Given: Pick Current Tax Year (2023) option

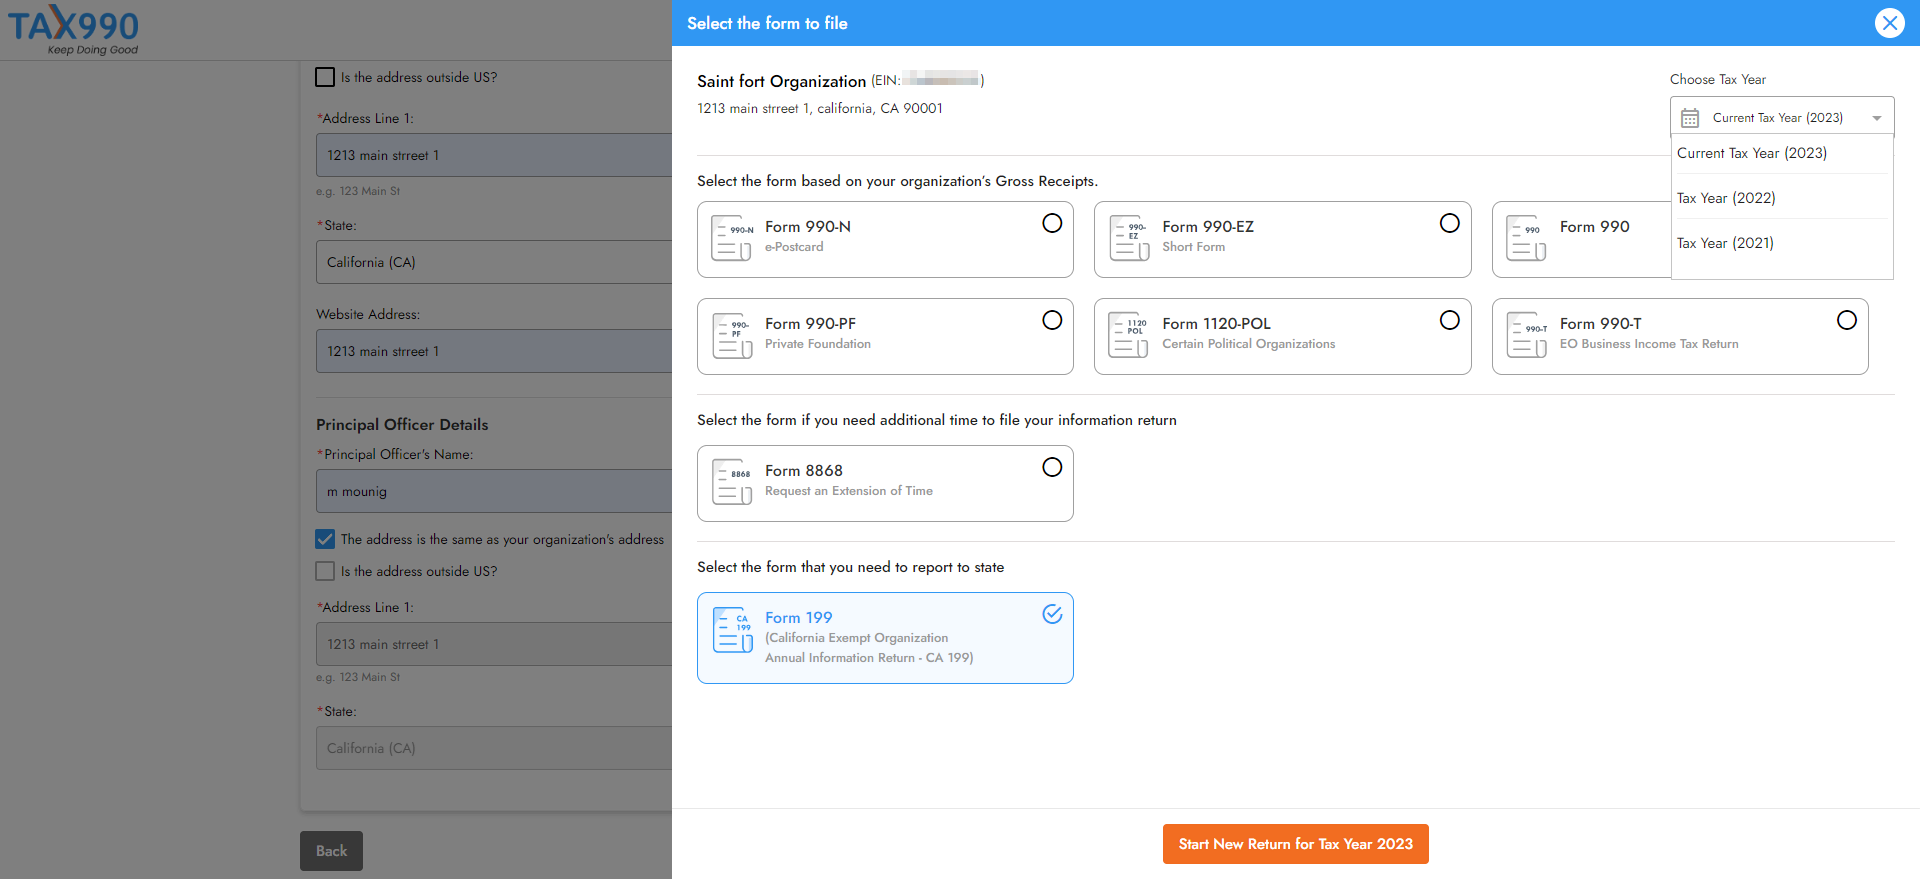Looking at the screenshot, I should coord(1752,153).
